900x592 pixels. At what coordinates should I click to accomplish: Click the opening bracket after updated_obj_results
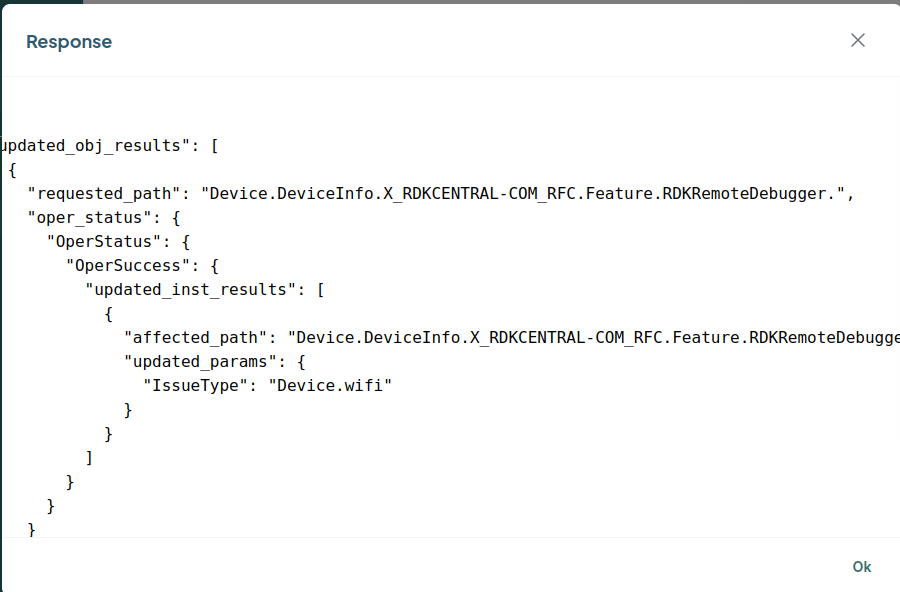pyautogui.click(x=215, y=145)
